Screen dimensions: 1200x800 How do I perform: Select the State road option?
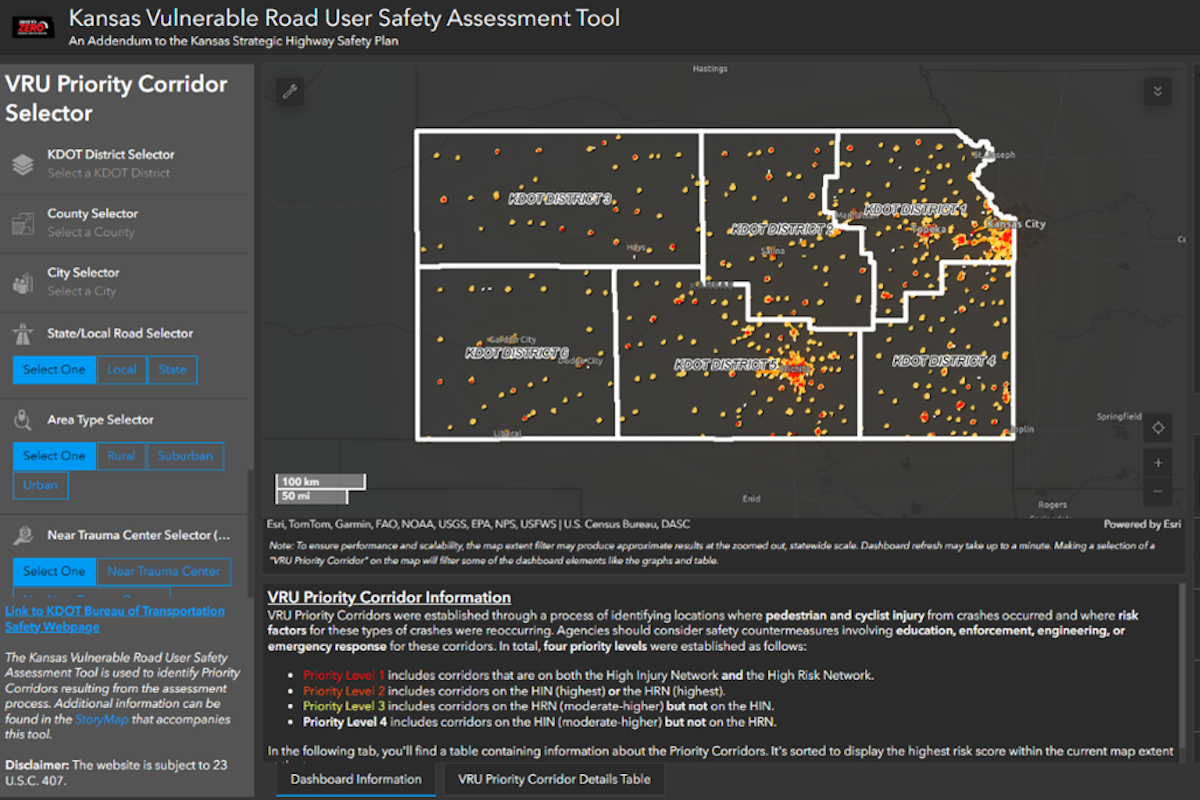point(172,370)
